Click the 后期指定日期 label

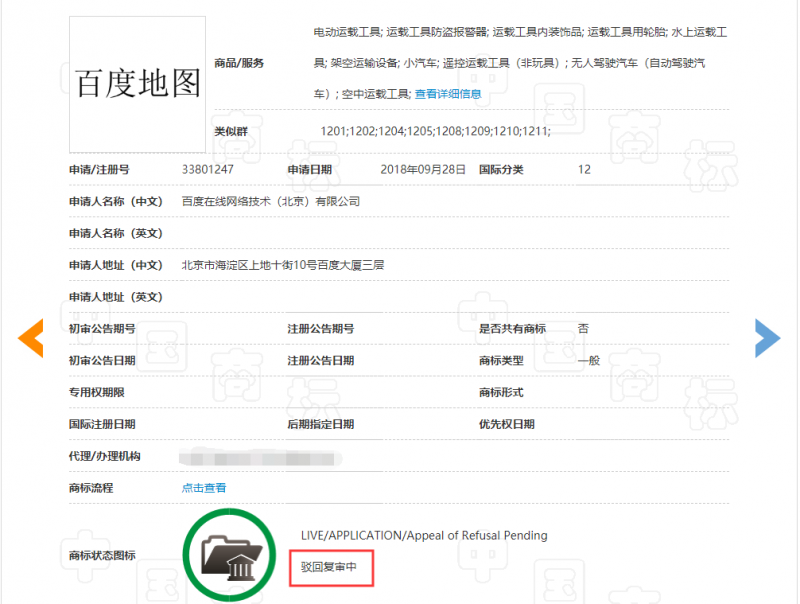coord(320,424)
